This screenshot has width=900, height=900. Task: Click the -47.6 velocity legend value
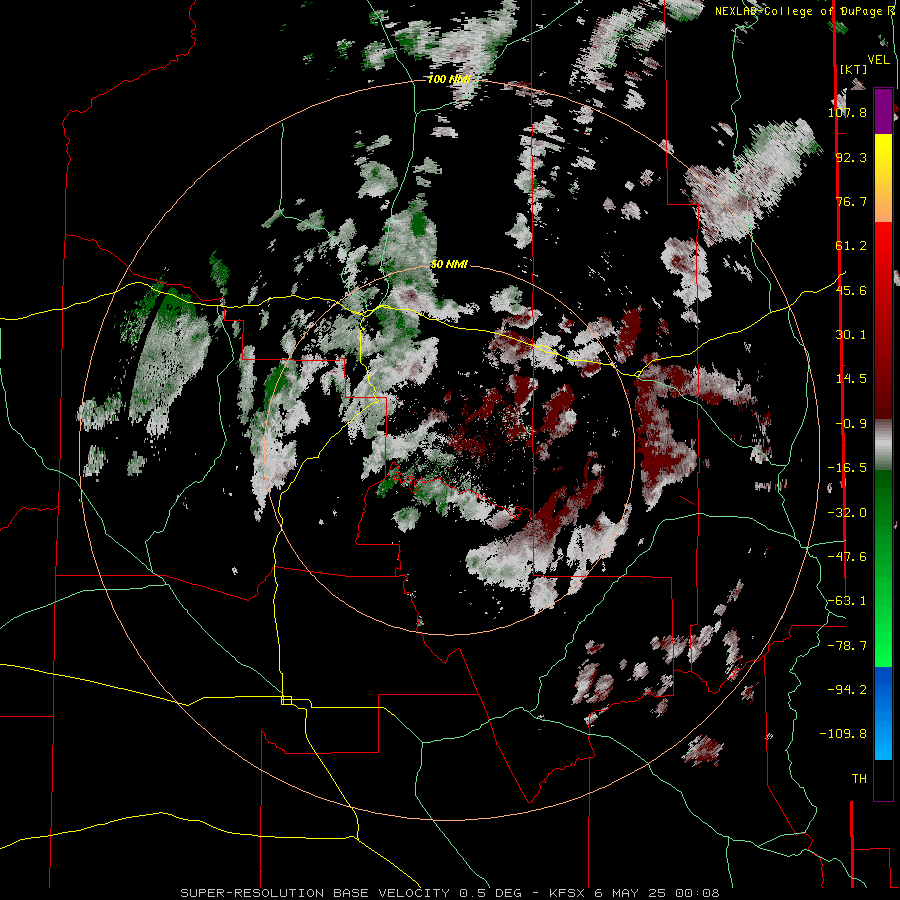click(847, 557)
